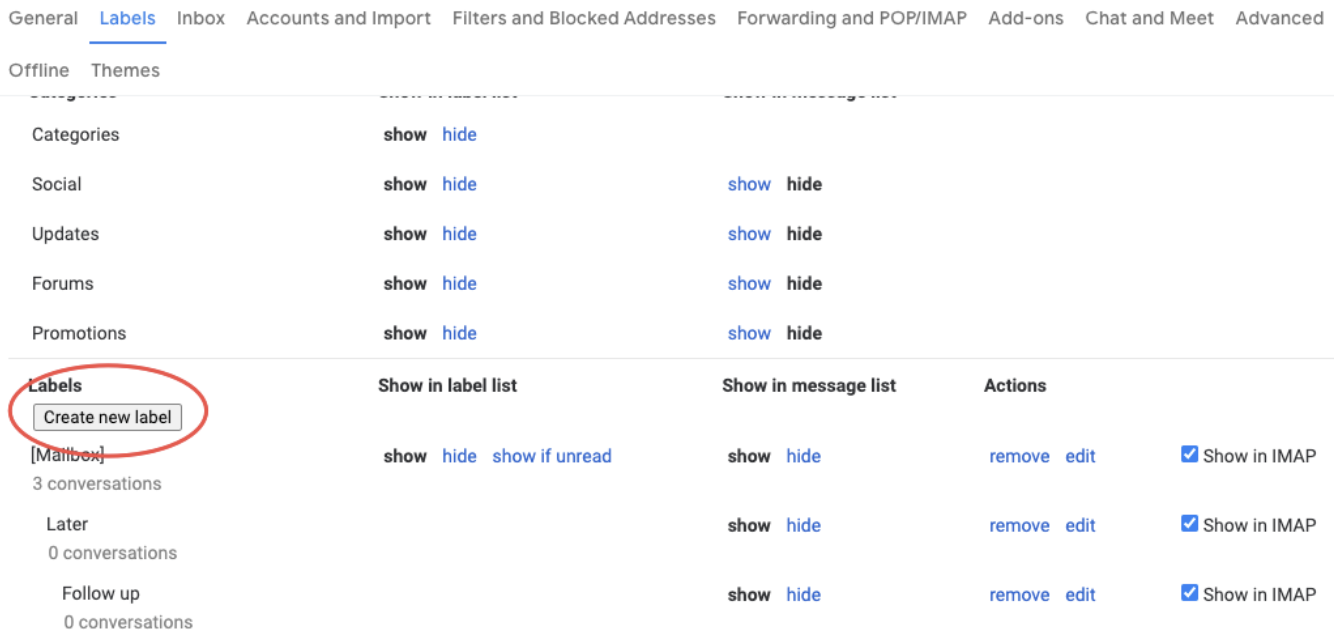1334x642 pixels.
Task: Open Filters and Blocked Addresses tab
Action: (x=584, y=18)
